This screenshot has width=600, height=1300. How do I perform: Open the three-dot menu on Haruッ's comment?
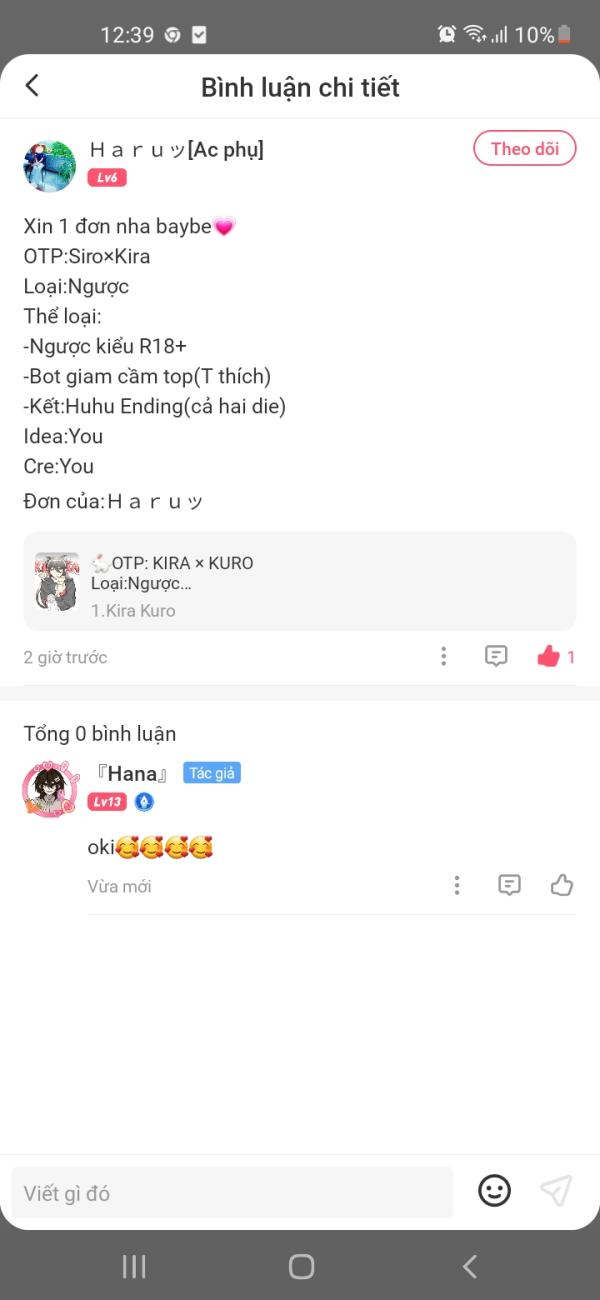[x=444, y=657]
